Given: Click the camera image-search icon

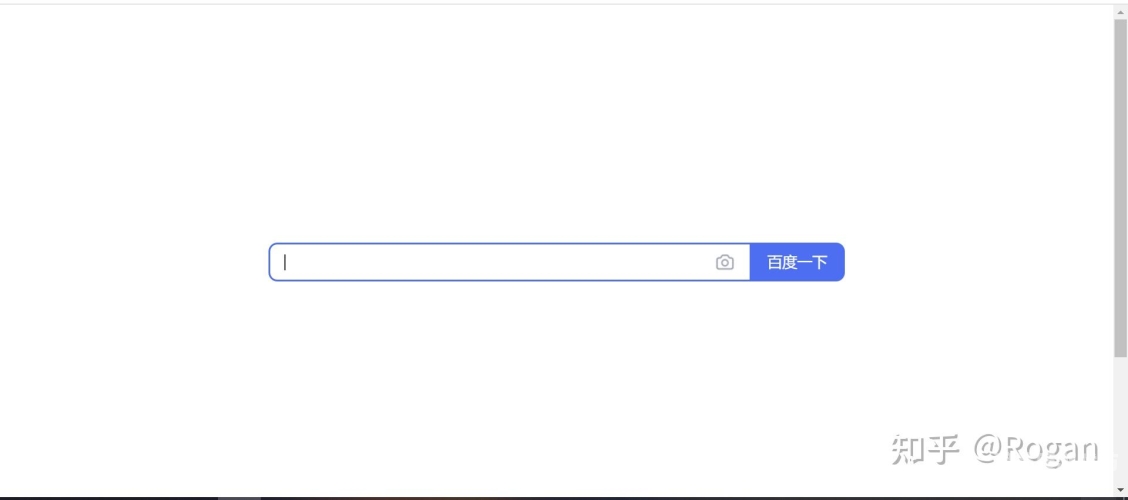Looking at the screenshot, I should click(725, 262).
